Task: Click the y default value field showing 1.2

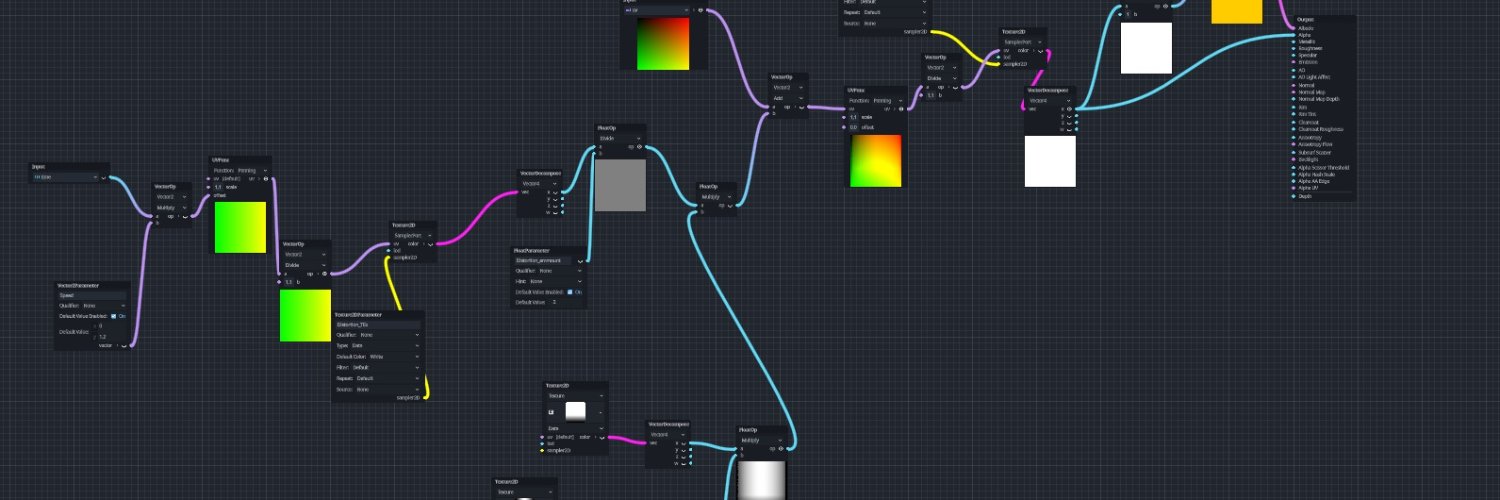Action: 112,337
